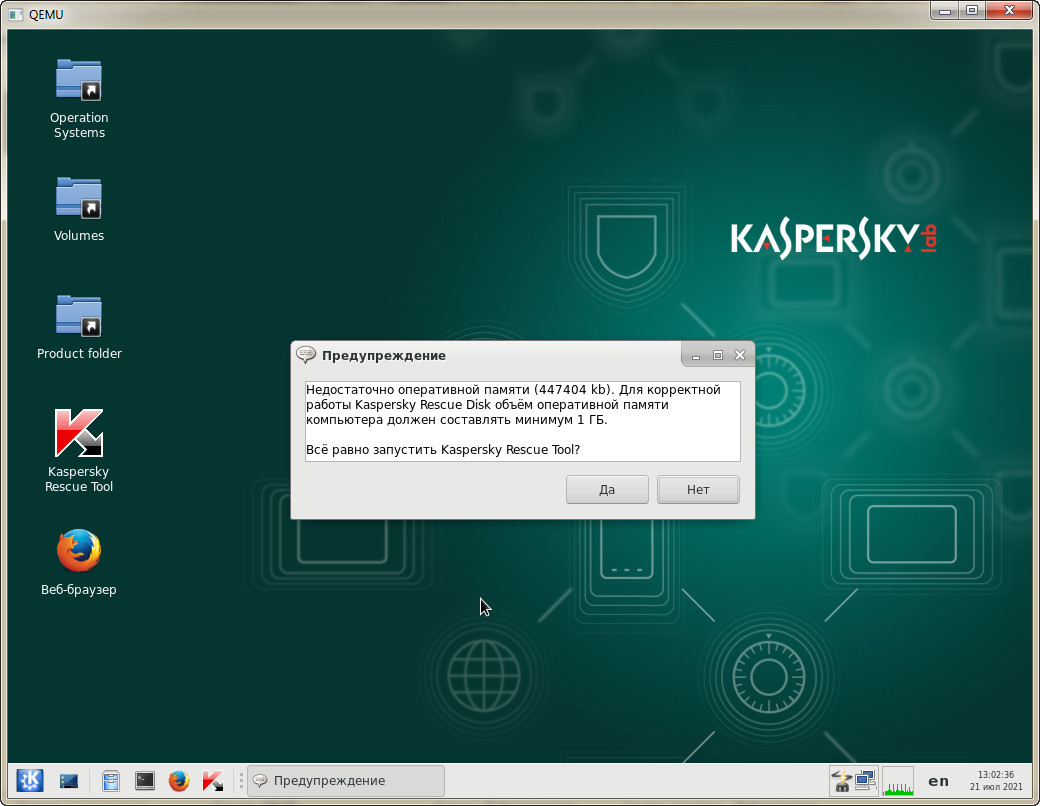
Task: Click the taskbar clock showing 13:02:36
Action: (996, 781)
